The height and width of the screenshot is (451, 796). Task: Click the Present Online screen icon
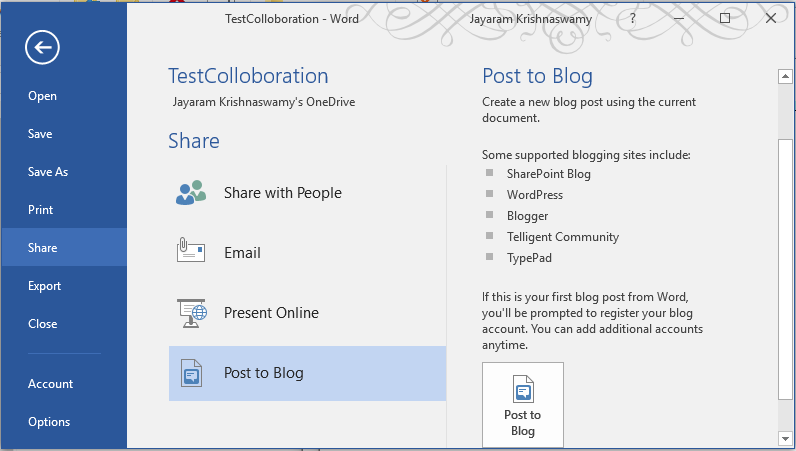pyautogui.click(x=192, y=313)
